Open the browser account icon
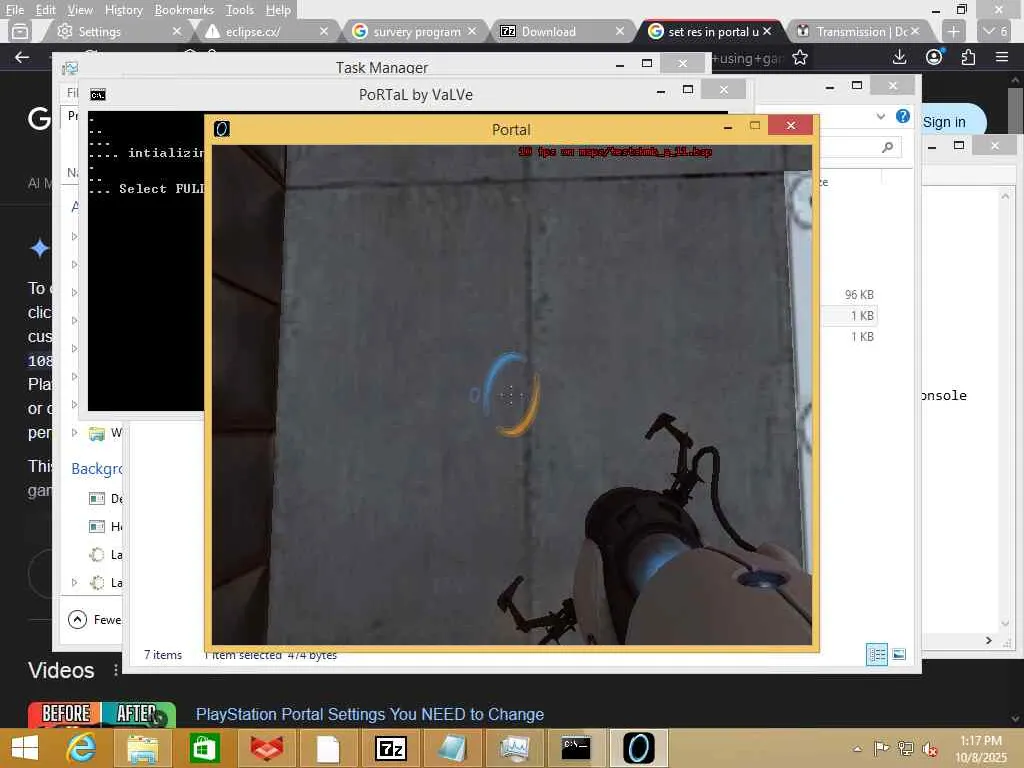Viewport: 1024px width, 768px height. [935, 57]
